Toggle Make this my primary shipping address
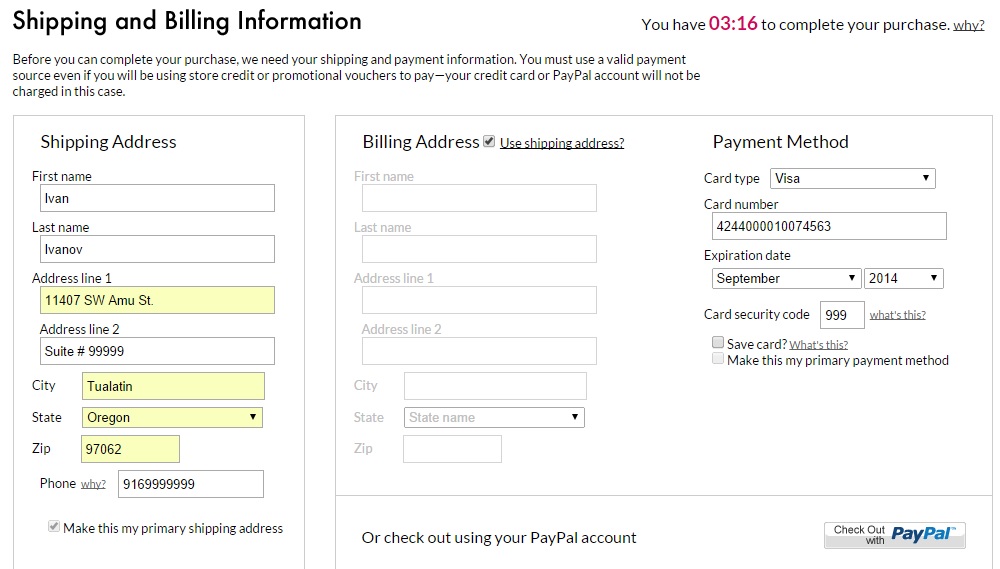The width and height of the screenshot is (1000, 569). tap(53, 527)
